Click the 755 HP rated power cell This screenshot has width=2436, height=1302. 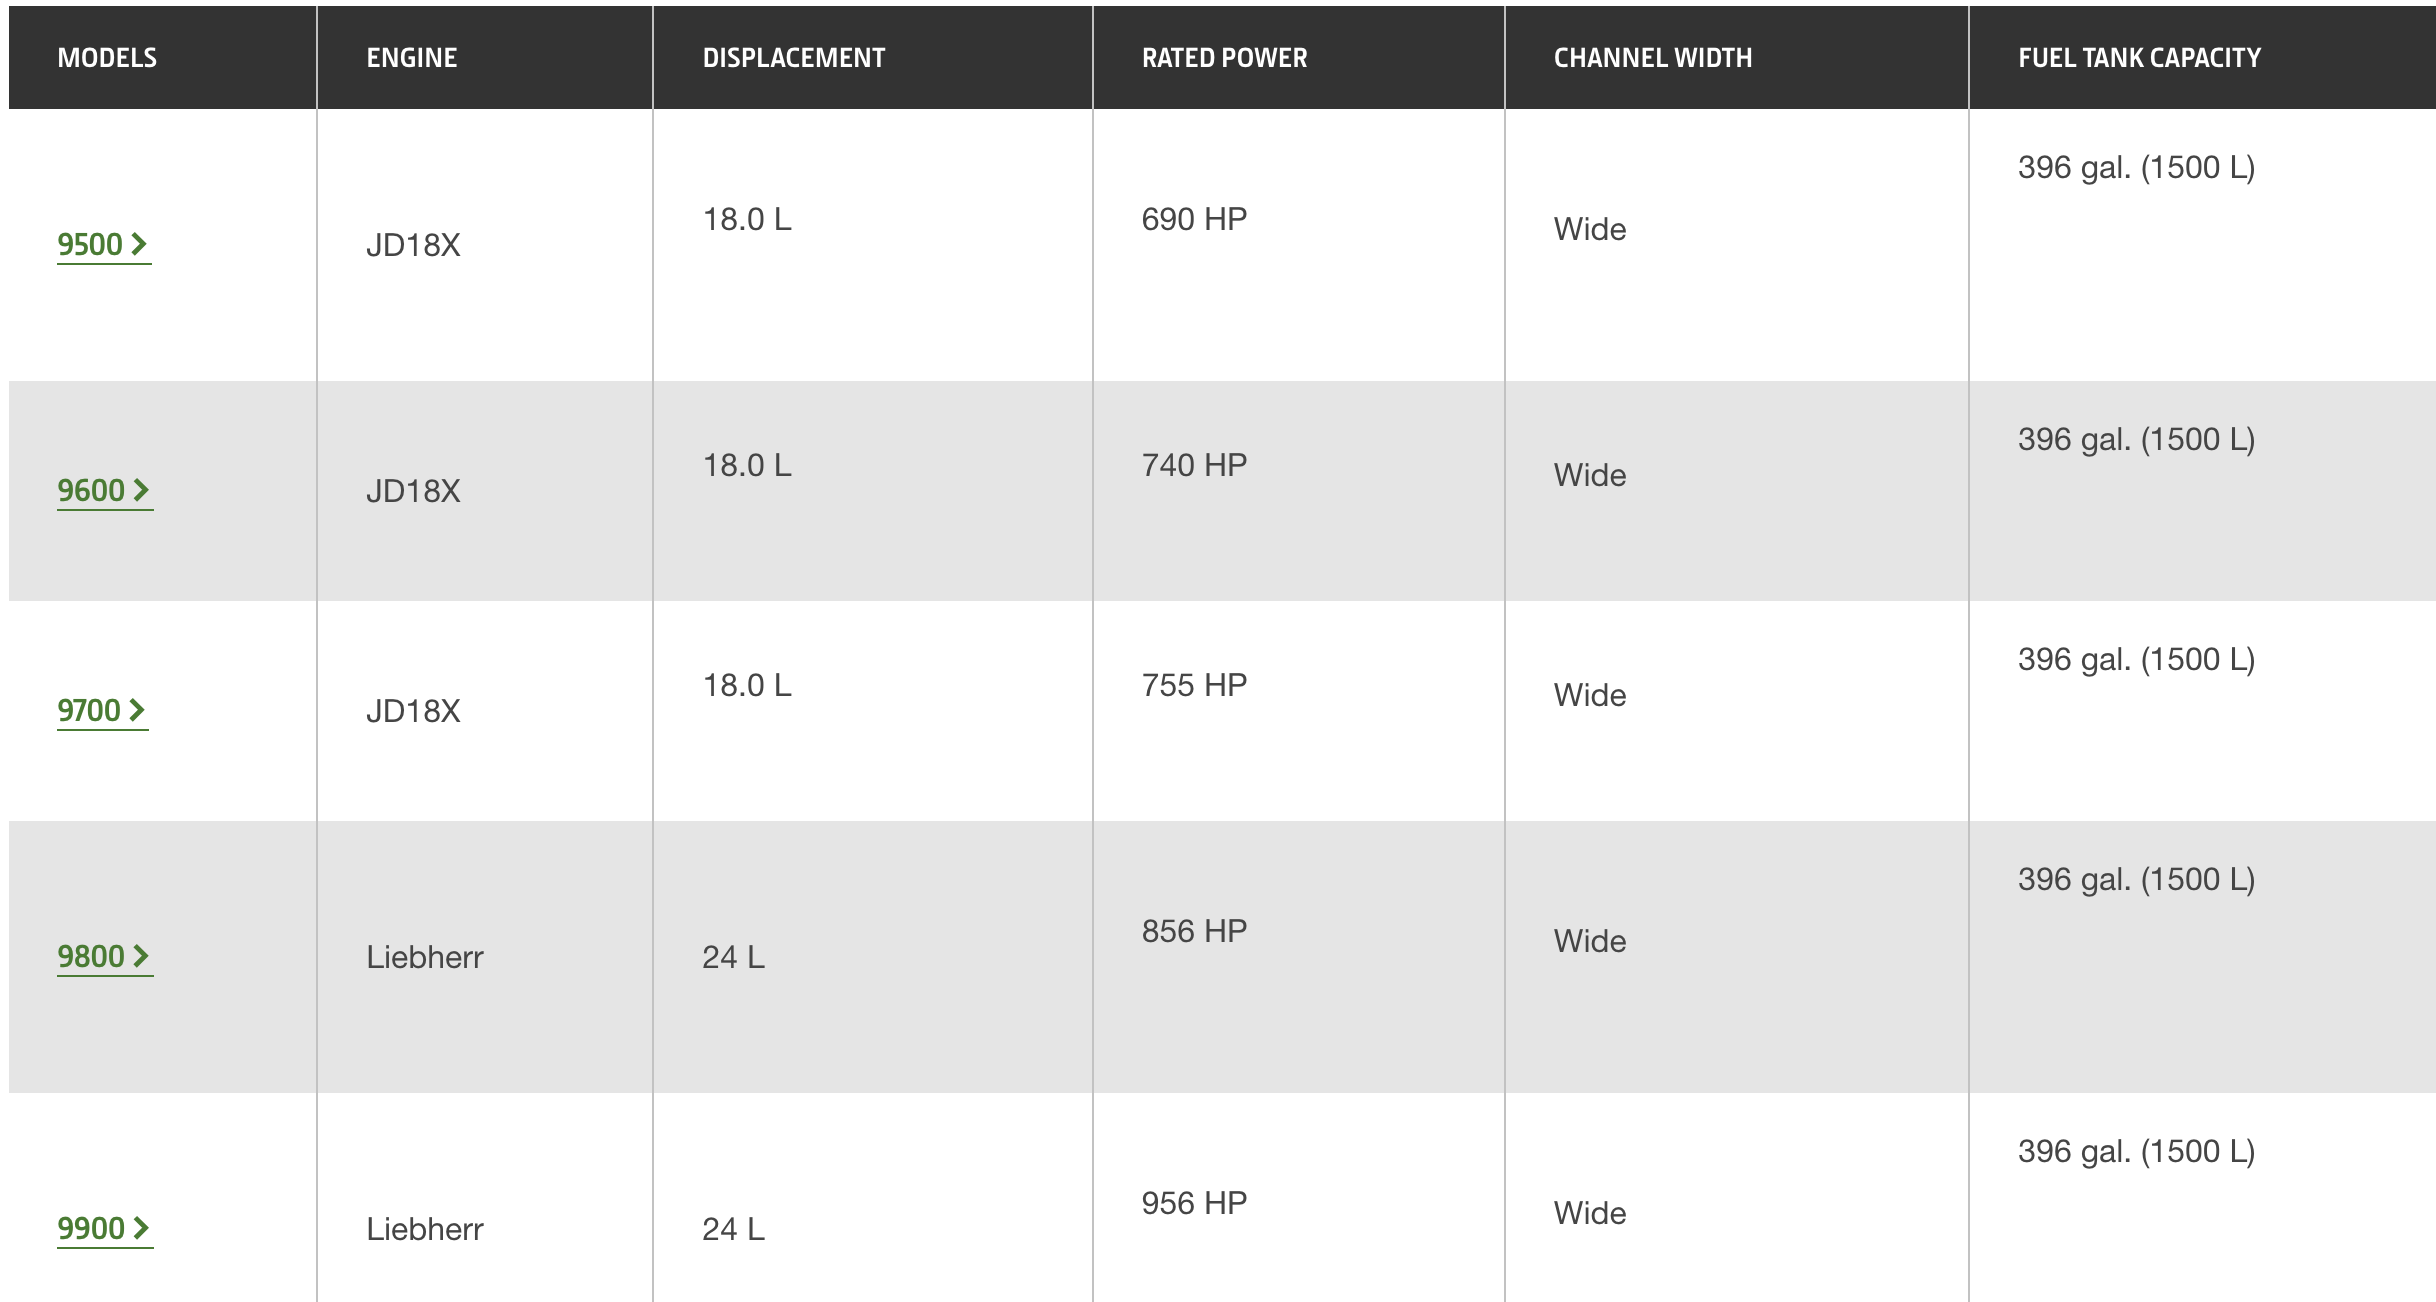pyautogui.click(x=1194, y=685)
